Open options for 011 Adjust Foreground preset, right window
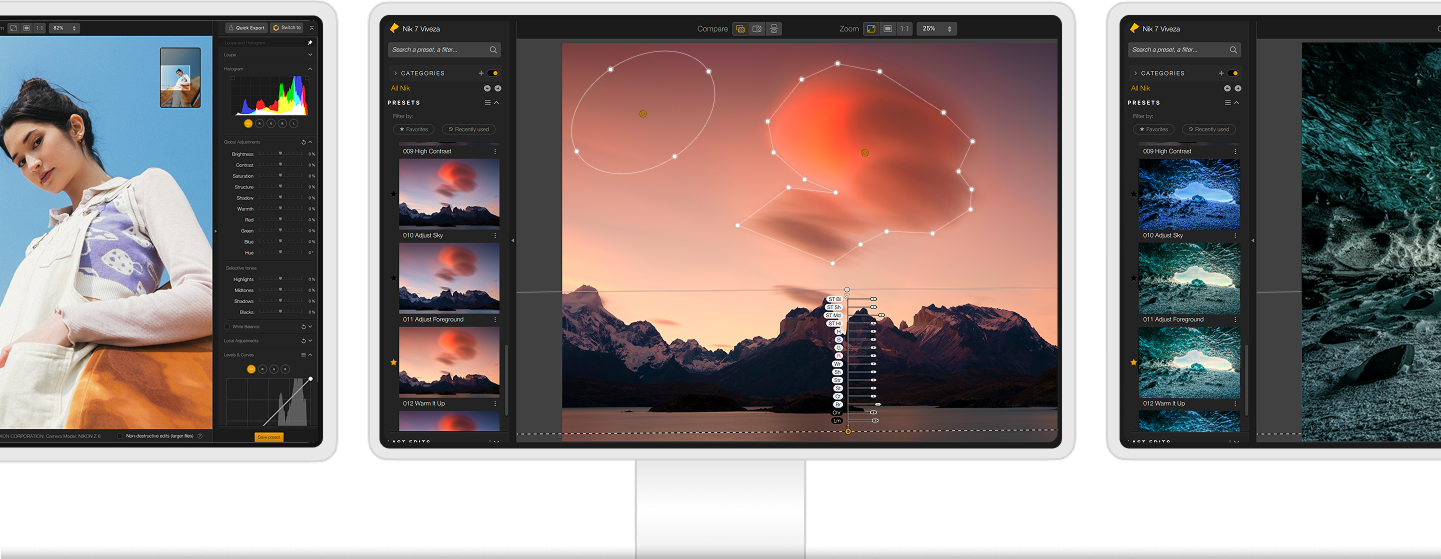Viewport: 1441px width, 559px height. [x=1235, y=319]
